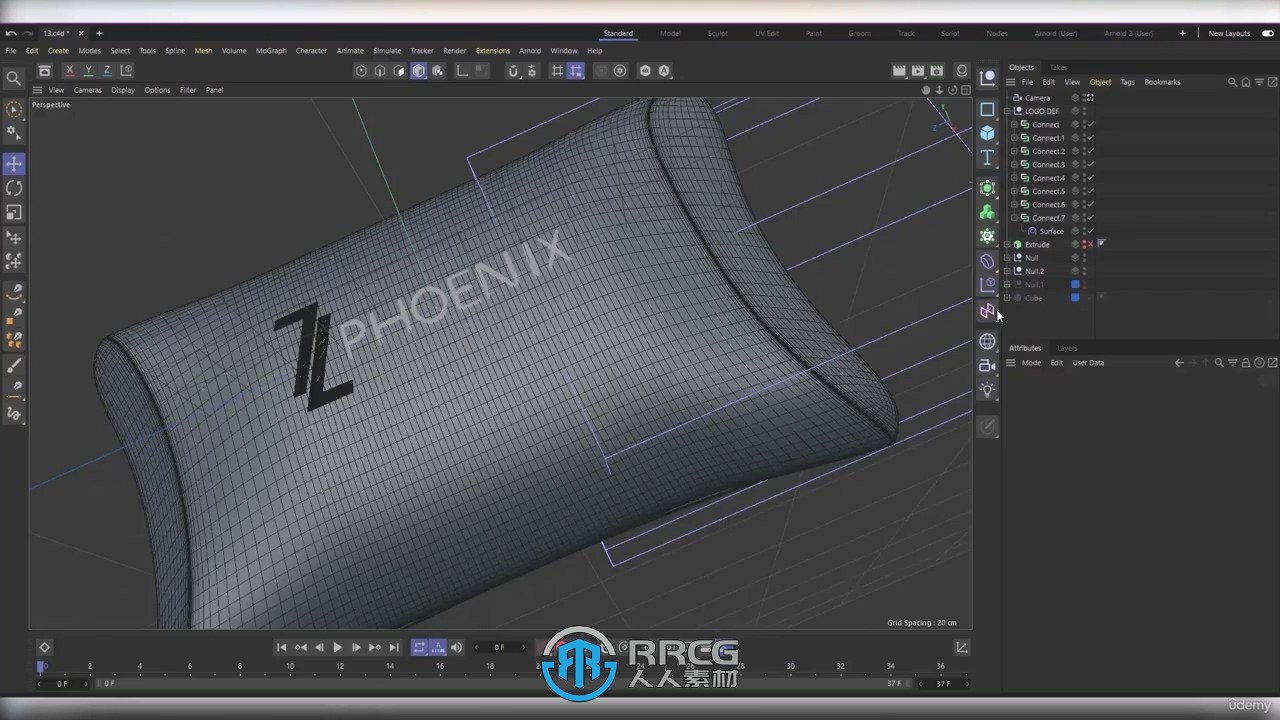The image size is (1280, 720).
Task: Add a Text object from right palette
Action: [x=987, y=158]
